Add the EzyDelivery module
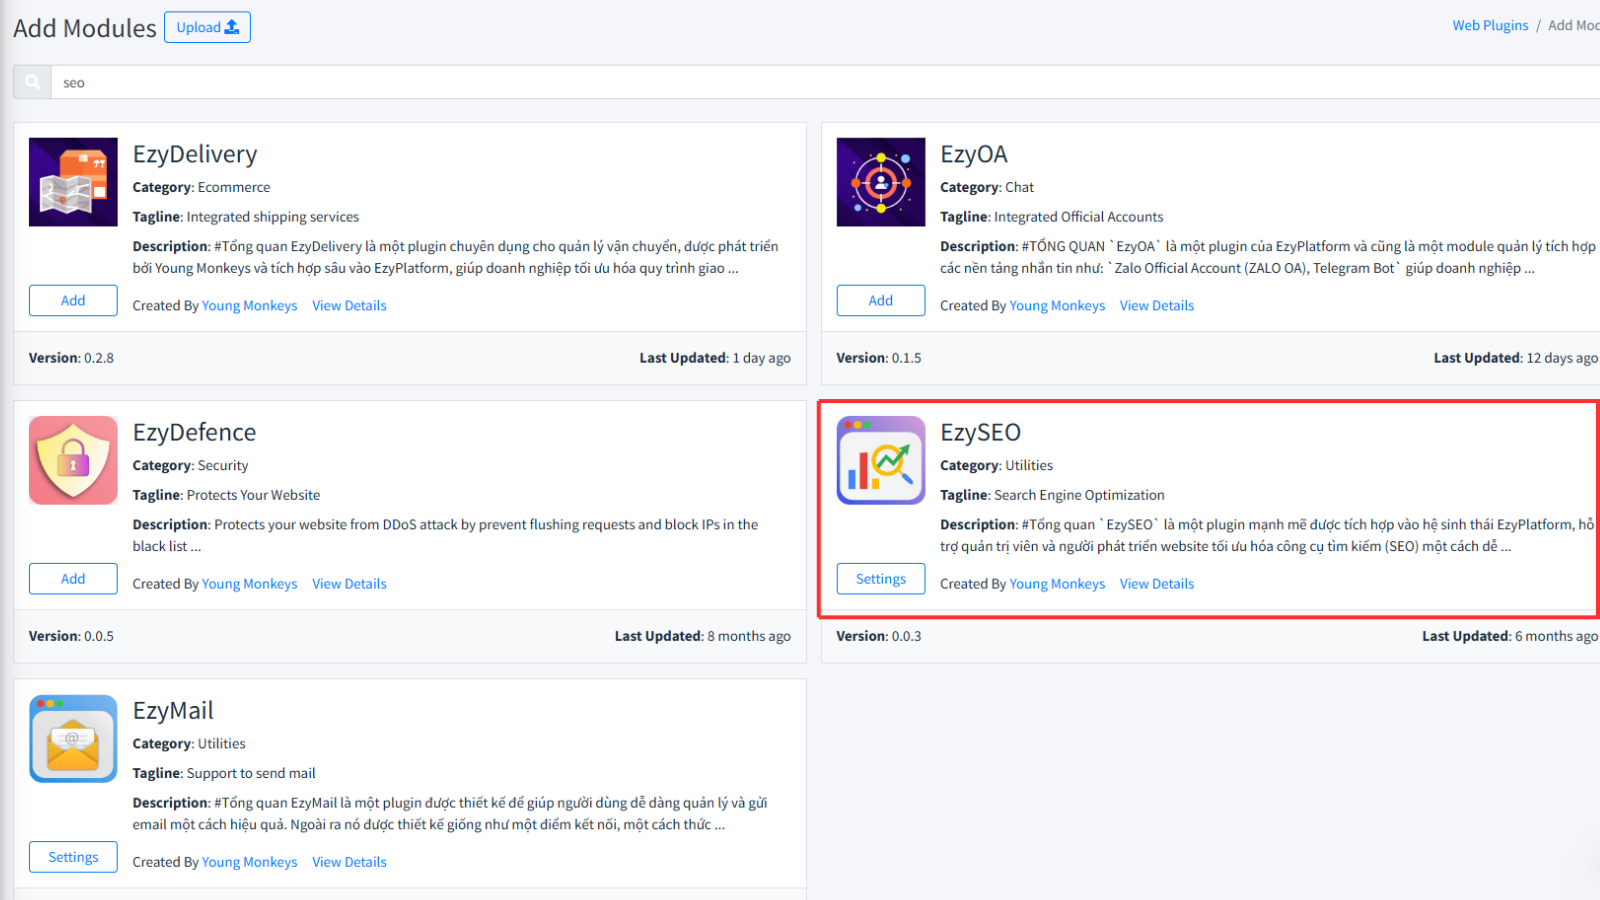This screenshot has height=900, width=1600. 73,300
